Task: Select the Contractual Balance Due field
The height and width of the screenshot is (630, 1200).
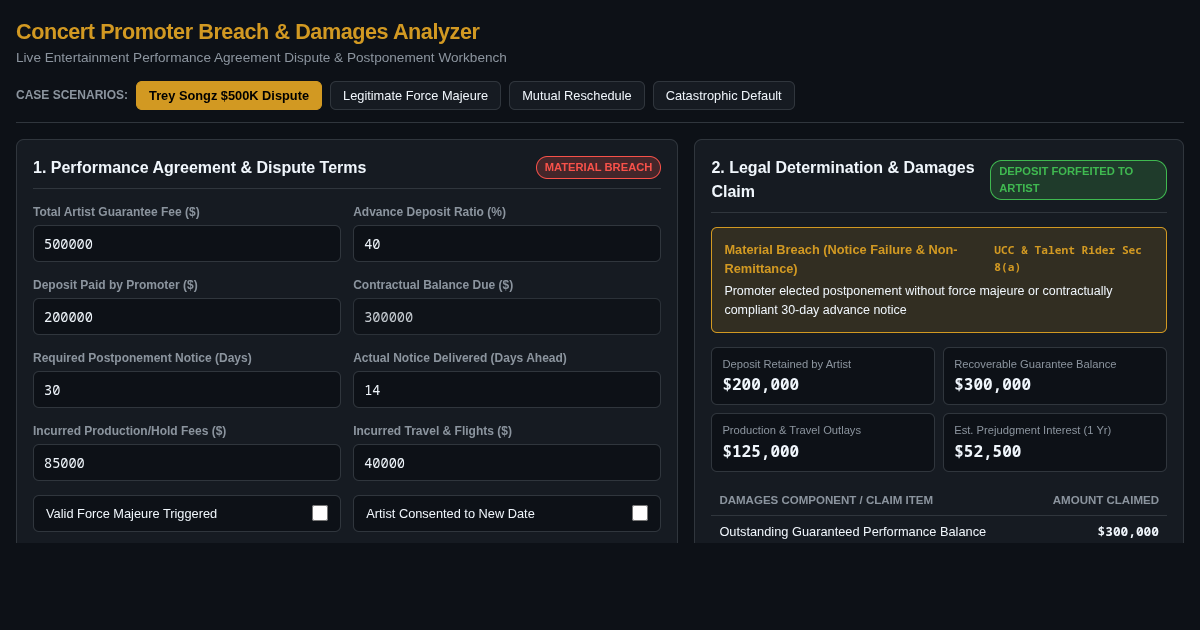Action: click(507, 316)
